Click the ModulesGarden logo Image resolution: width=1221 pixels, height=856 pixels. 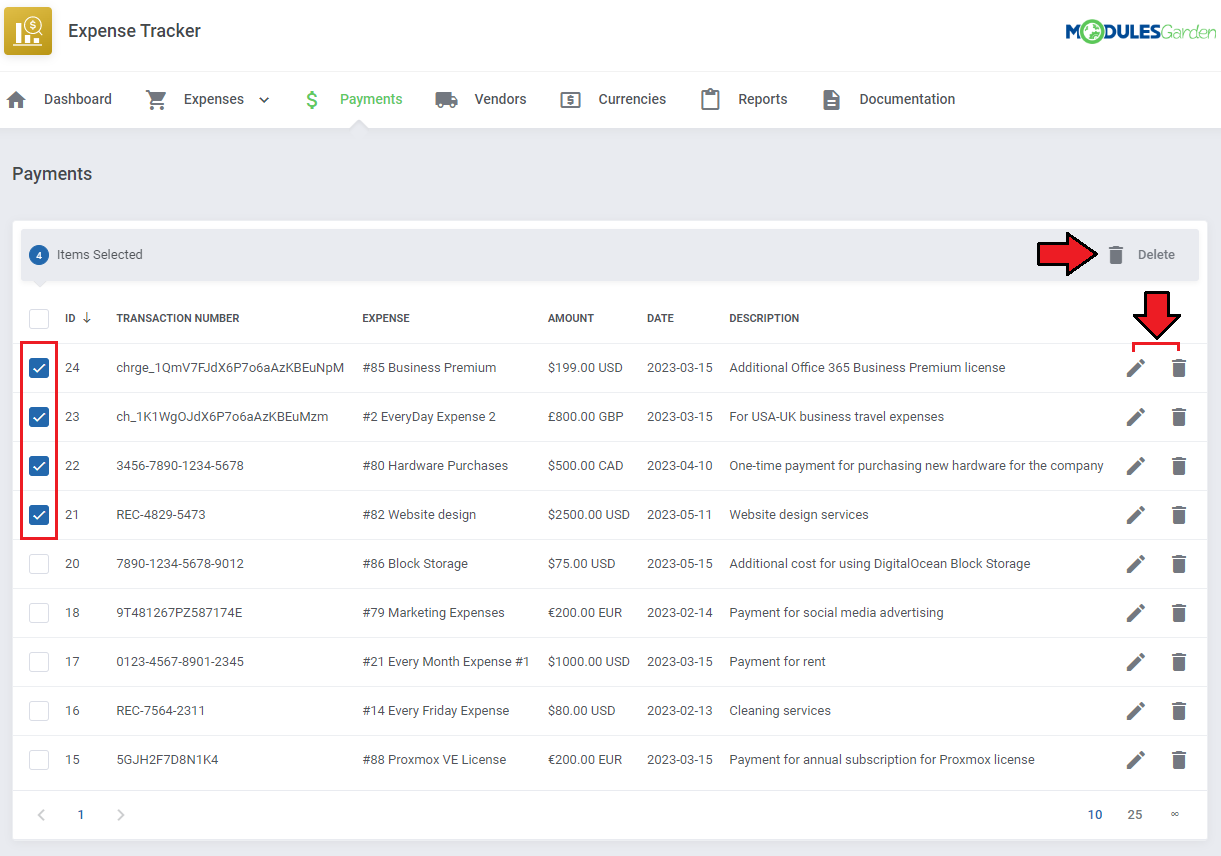click(1140, 32)
